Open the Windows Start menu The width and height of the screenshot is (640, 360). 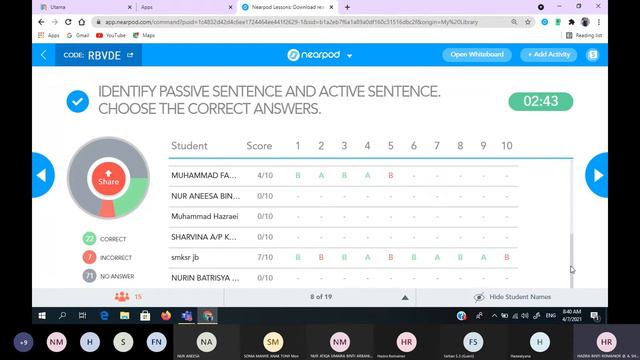[42, 316]
